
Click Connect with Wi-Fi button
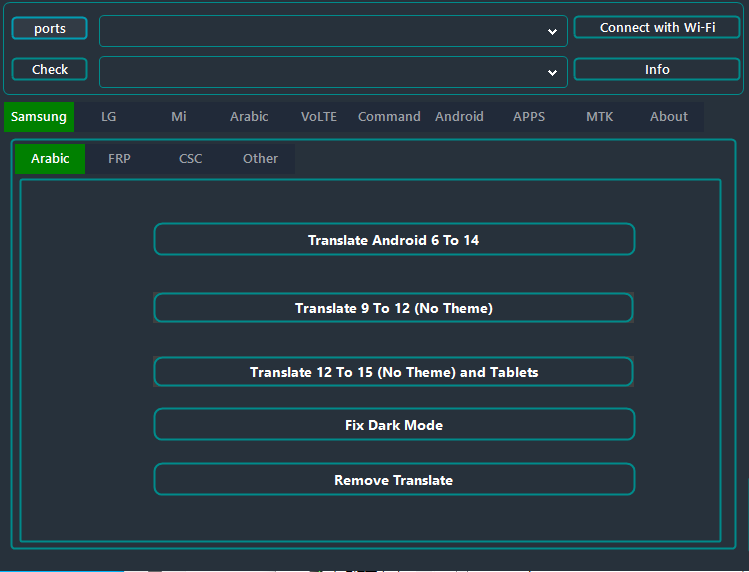(657, 28)
